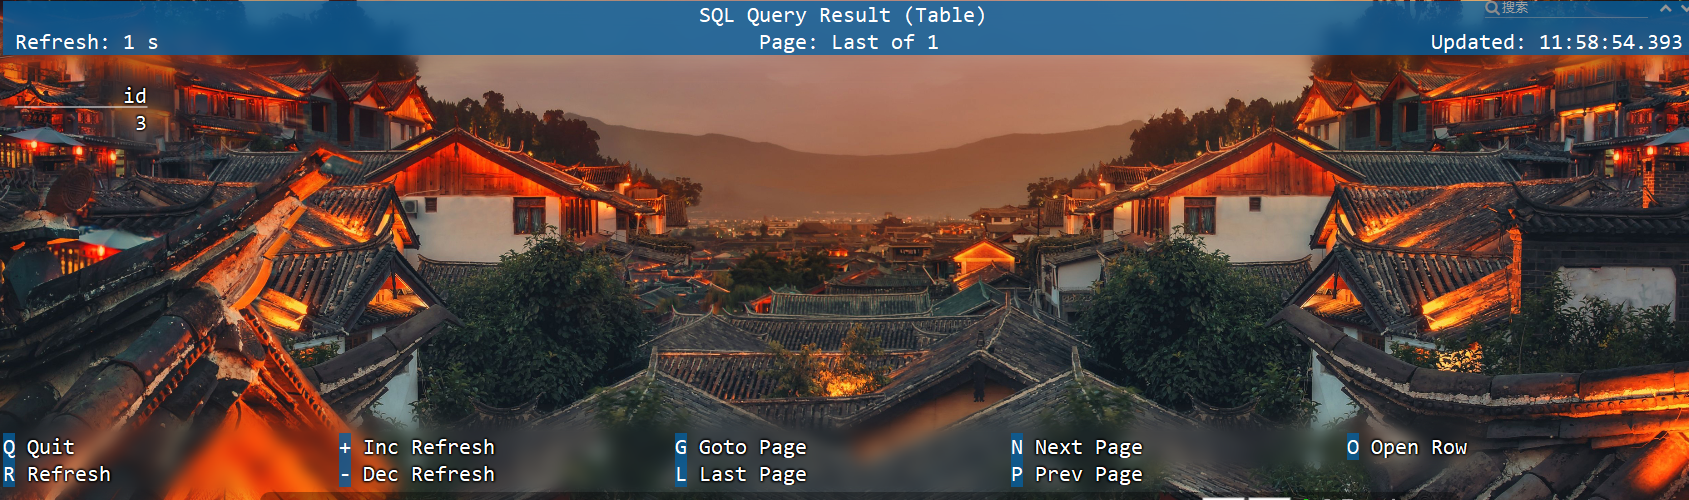The image size is (1689, 500).
Task: Click the 'G Goto Page' command
Action: (740, 447)
